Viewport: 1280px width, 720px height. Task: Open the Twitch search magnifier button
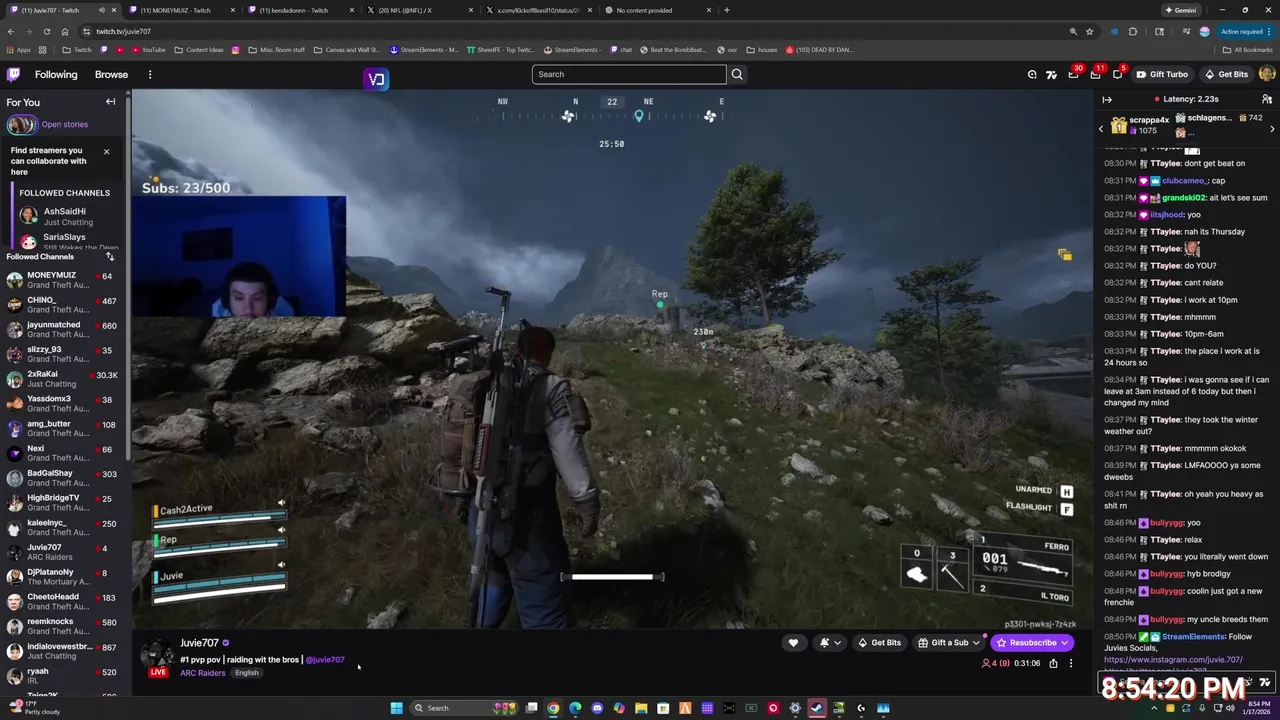[737, 74]
